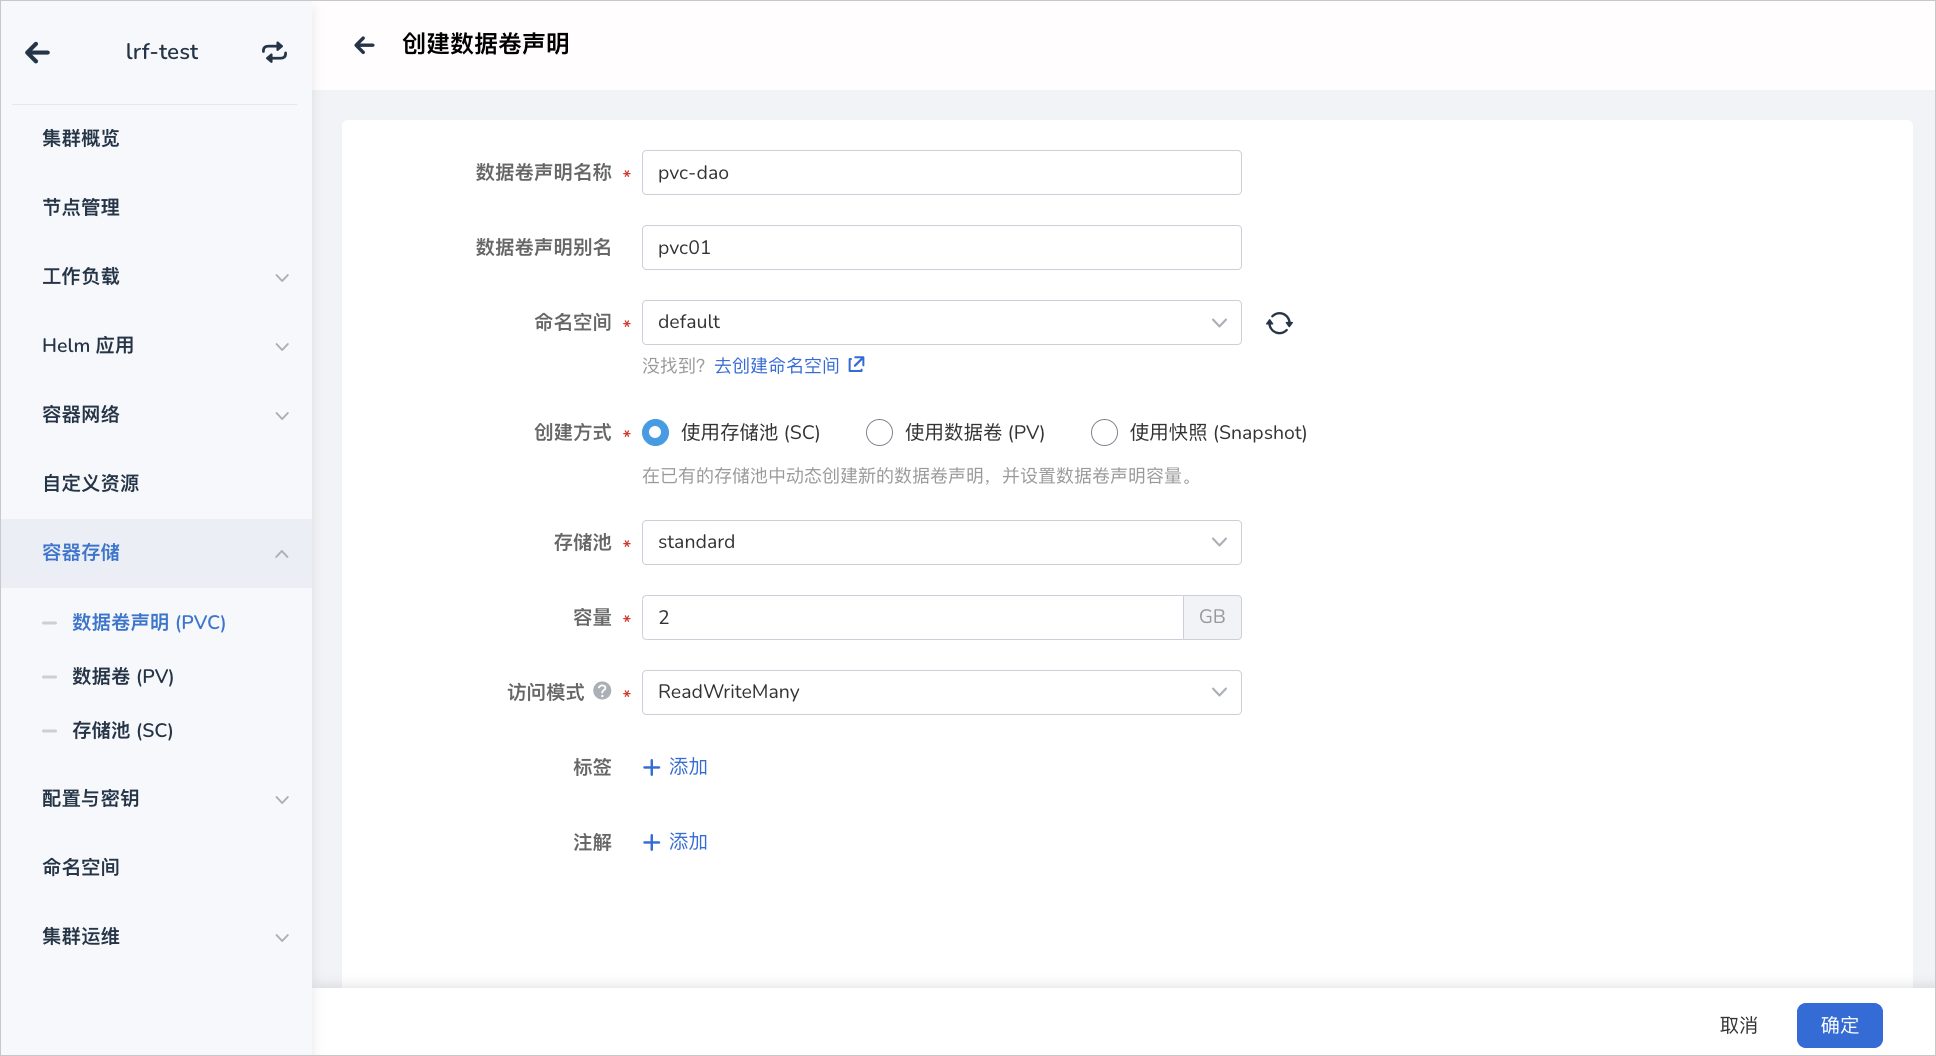Select the 使用快照 (Snapshot) radio option
1936x1056 pixels.
pyautogui.click(x=1104, y=432)
